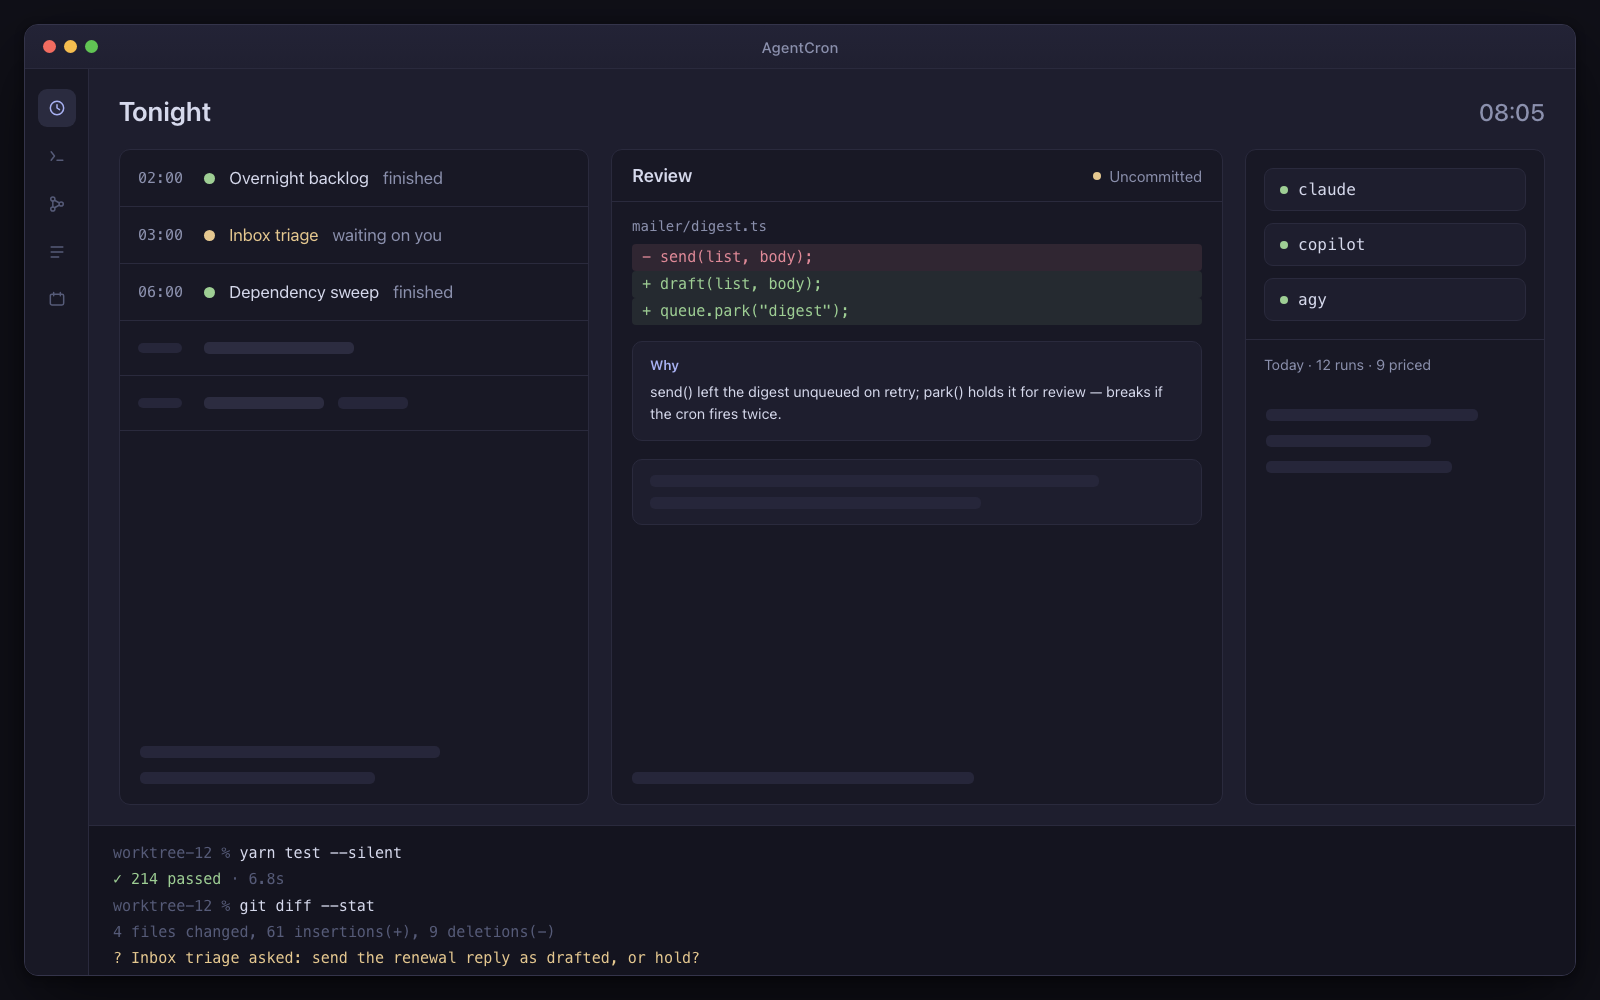Click the added draft(list, body) diff line
Image resolution: width=1600 pixels, height=1000 pixels.
[917, 284]
